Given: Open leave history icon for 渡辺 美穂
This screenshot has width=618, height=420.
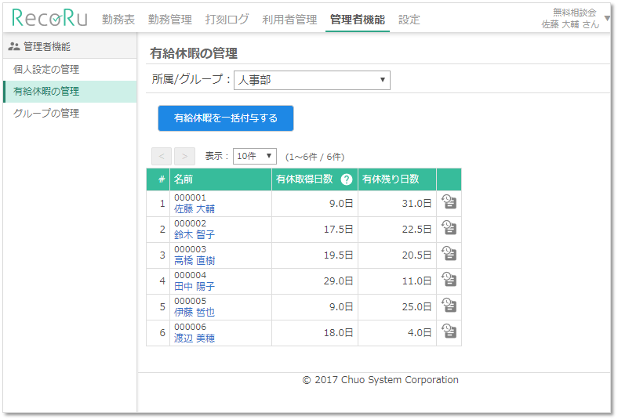Looking at the screenshot, I should click(x=449, y=331).
